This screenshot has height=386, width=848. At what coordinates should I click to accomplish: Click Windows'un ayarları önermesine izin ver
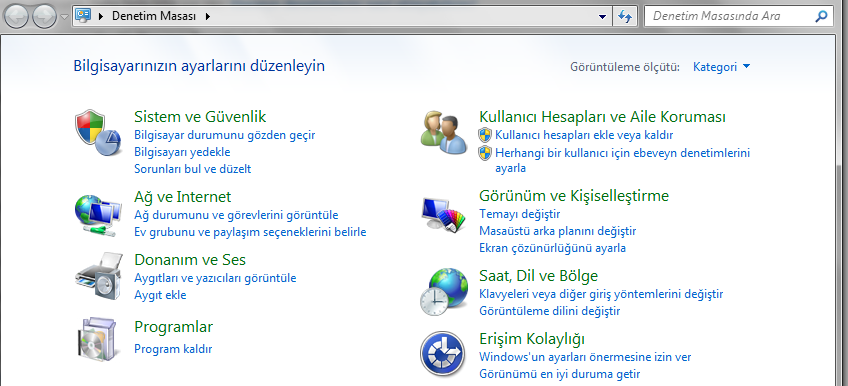coord(585,357)
